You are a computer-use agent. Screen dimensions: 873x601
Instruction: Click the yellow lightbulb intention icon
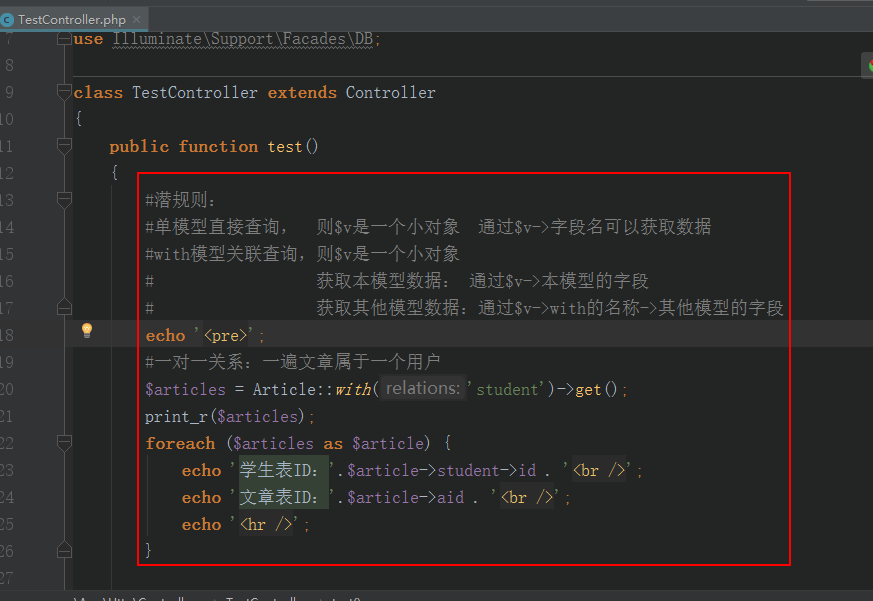tap(87, 331)
